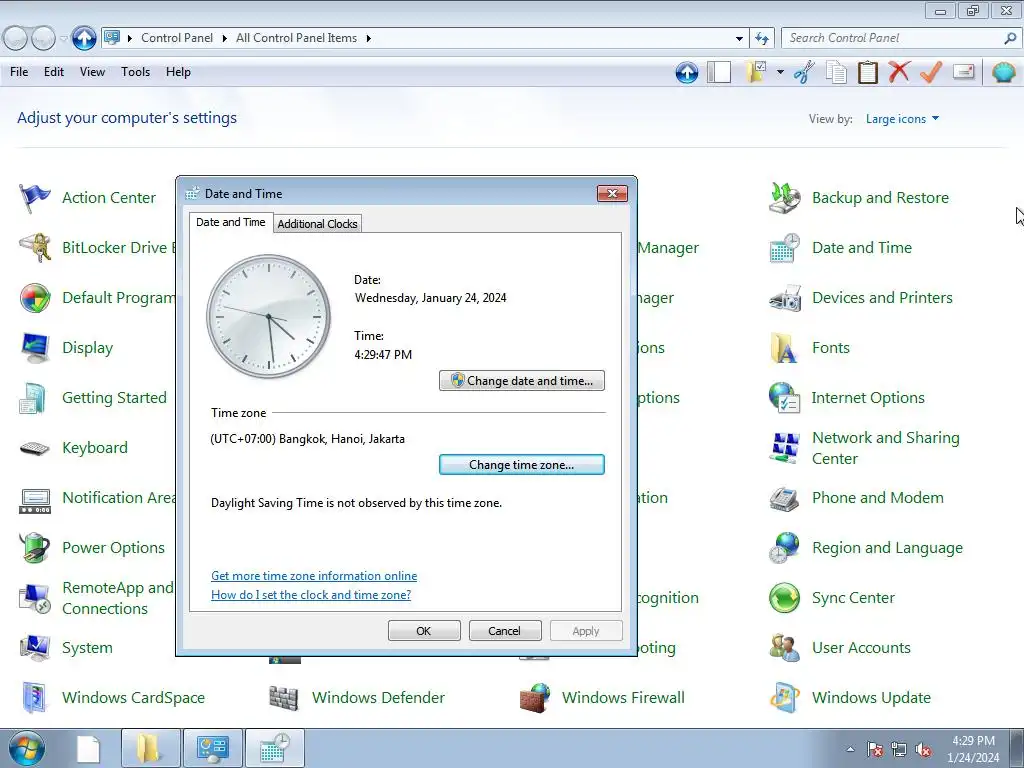Click the orange checkmark Properties icon
1024x768 pixels.
pos(931,72)
